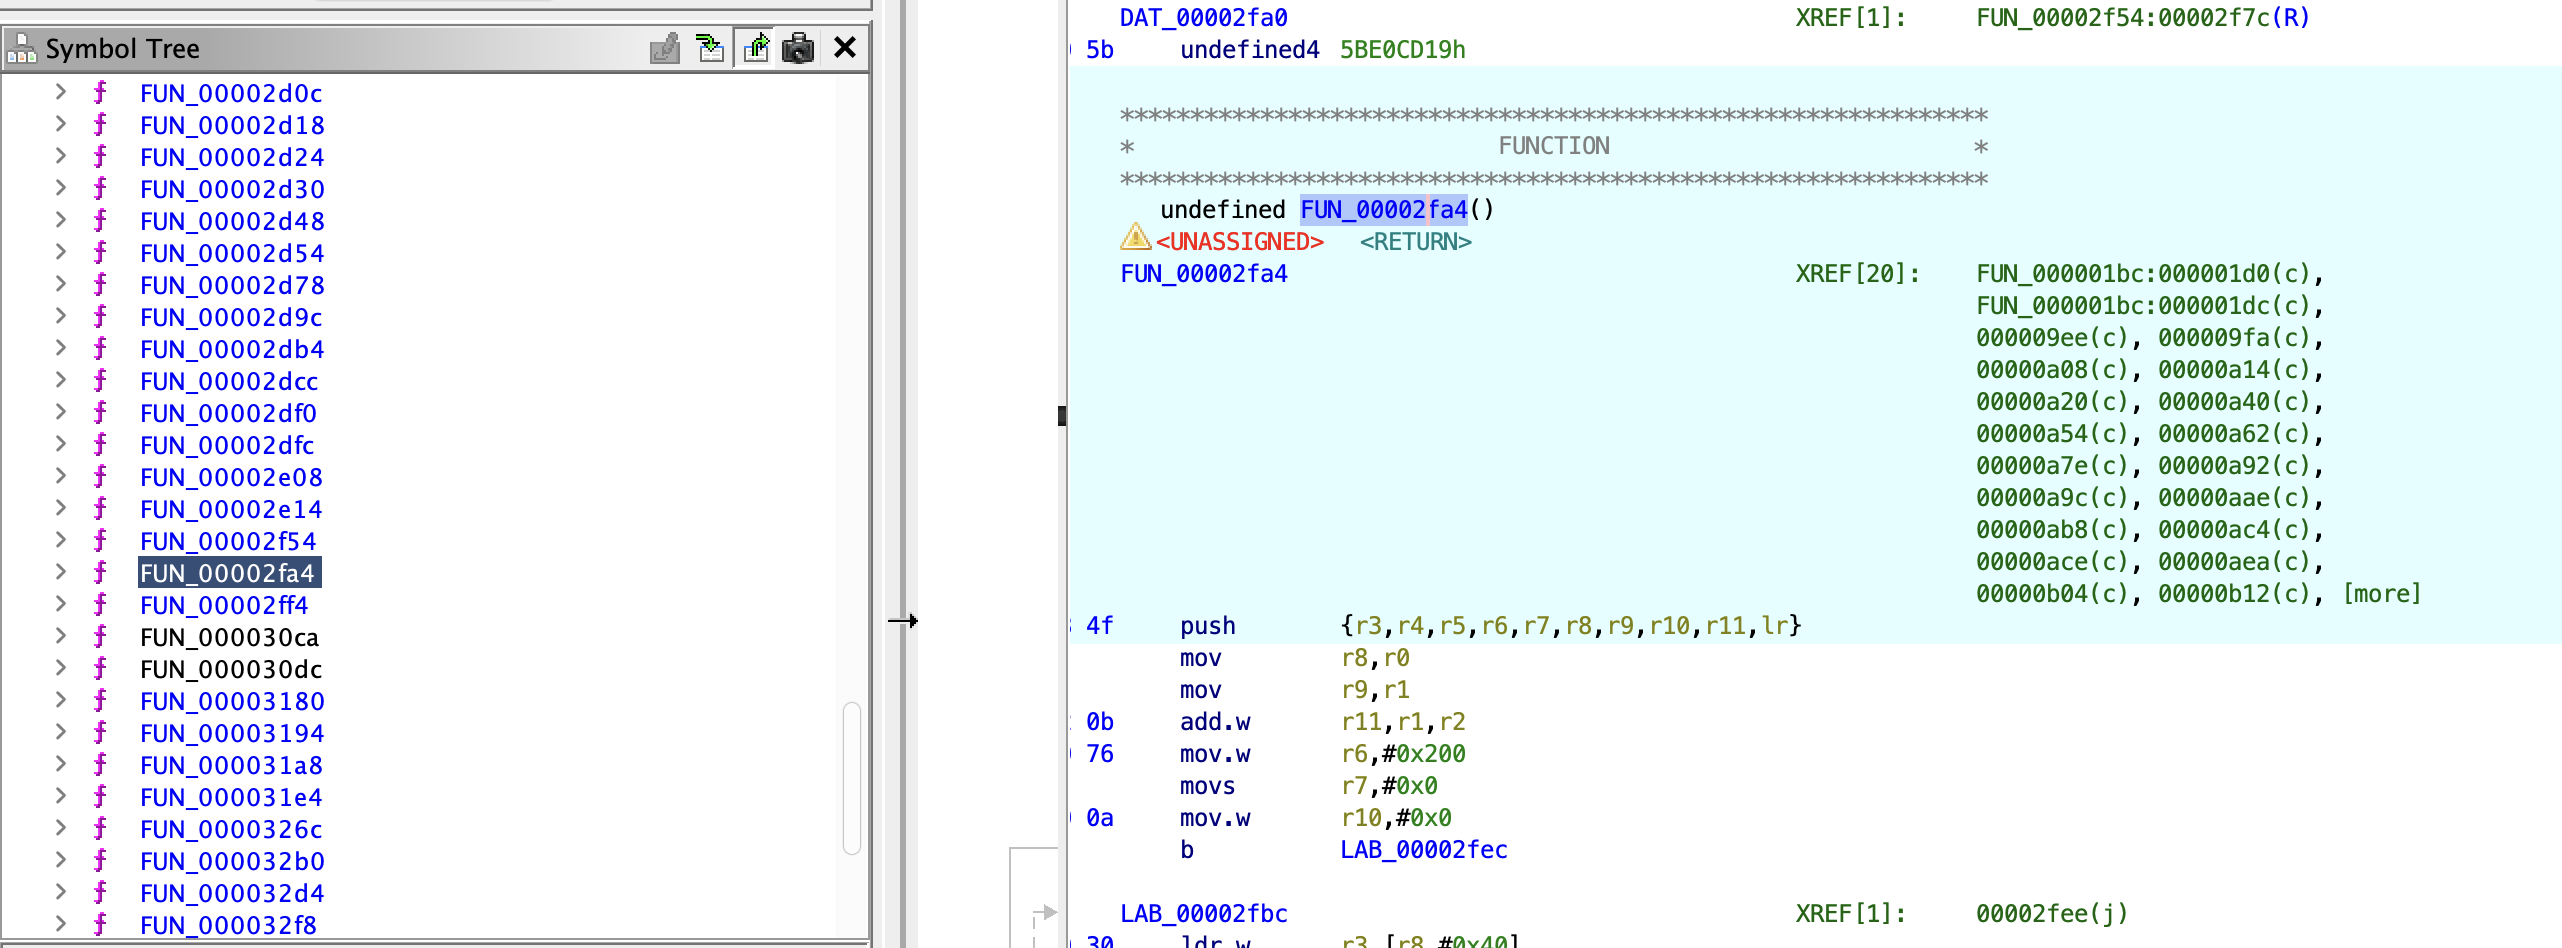Viewport: 2562px width, 948px height.
Task: Click function icon of FUN_00003180
Action: coord(100,701)
